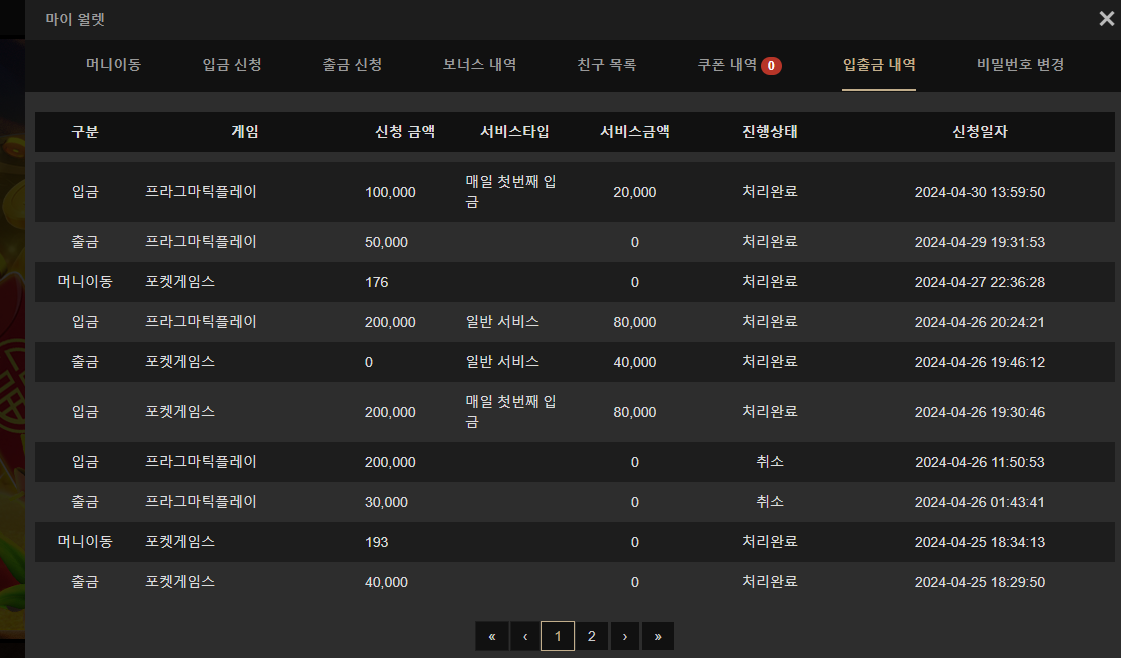1121x658 pixels.
Task: Close the 마이 월렛 dialog
Action: point(1106,19)
